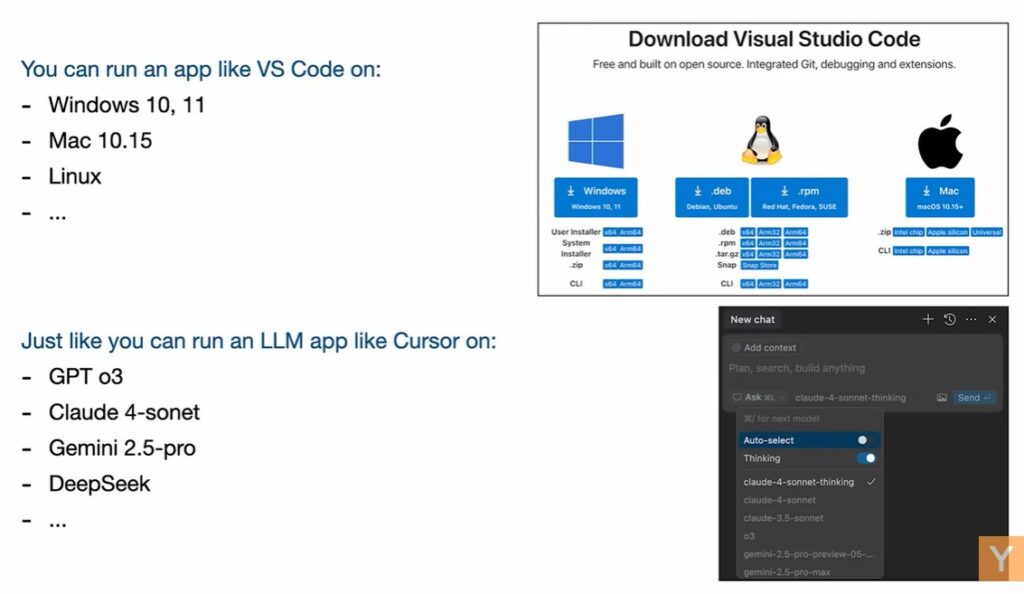The height and width of the screenshot is (594, 1024).
Task: Switch to the New chat tab
Action: click(x=752, y=319)
